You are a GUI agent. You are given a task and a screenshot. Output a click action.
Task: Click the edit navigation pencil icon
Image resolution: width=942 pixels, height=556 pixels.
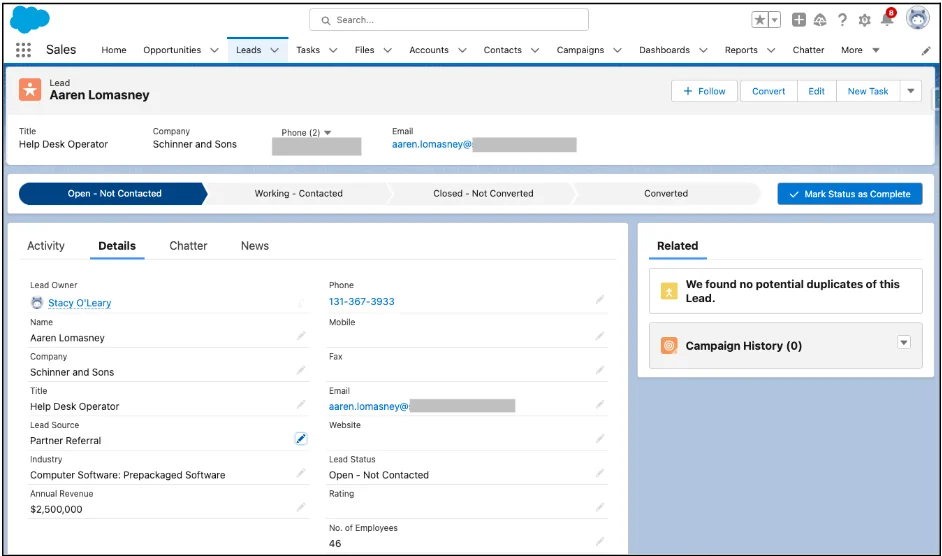[x=926, y=51]
